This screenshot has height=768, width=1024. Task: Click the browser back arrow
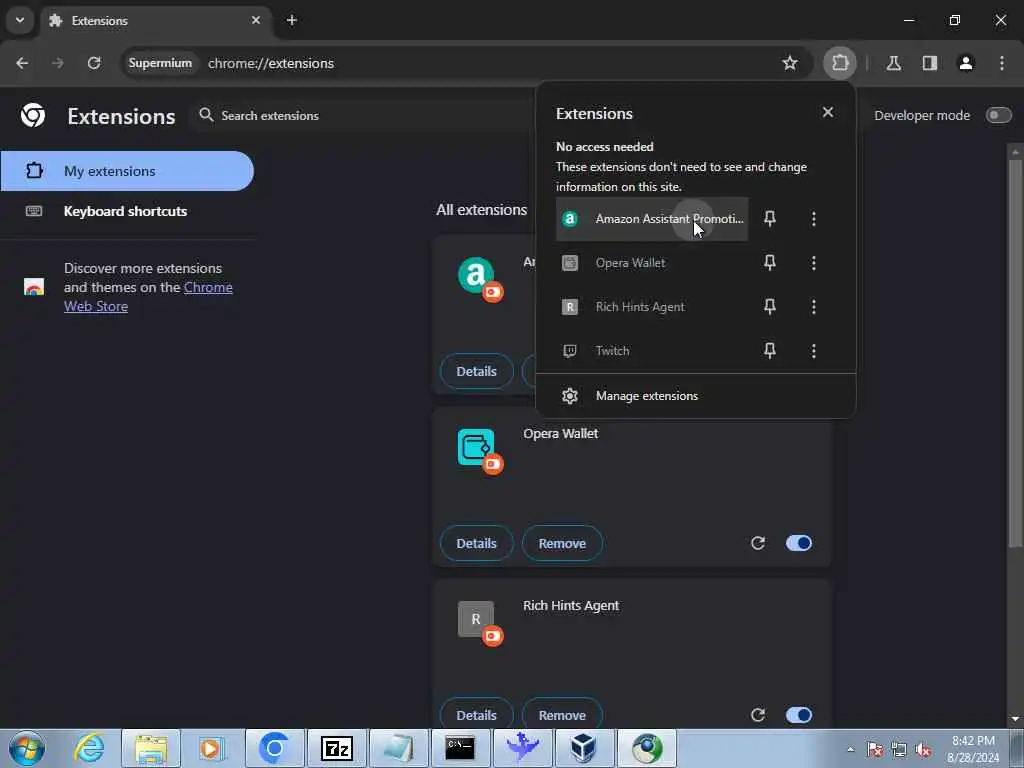point(22,63)
